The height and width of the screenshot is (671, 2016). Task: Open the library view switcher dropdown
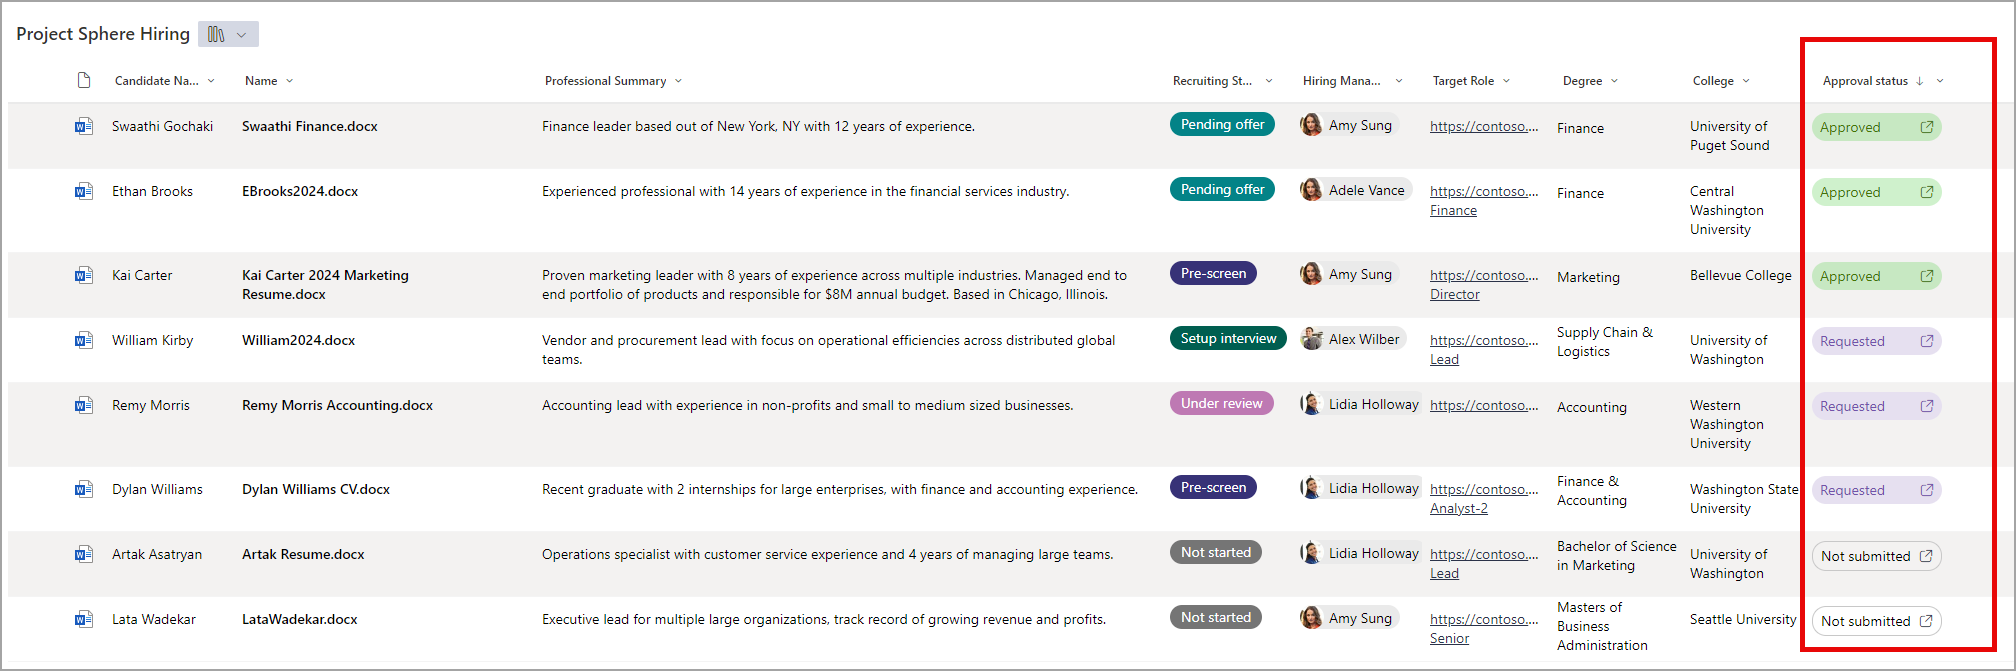tap(228, 34)
